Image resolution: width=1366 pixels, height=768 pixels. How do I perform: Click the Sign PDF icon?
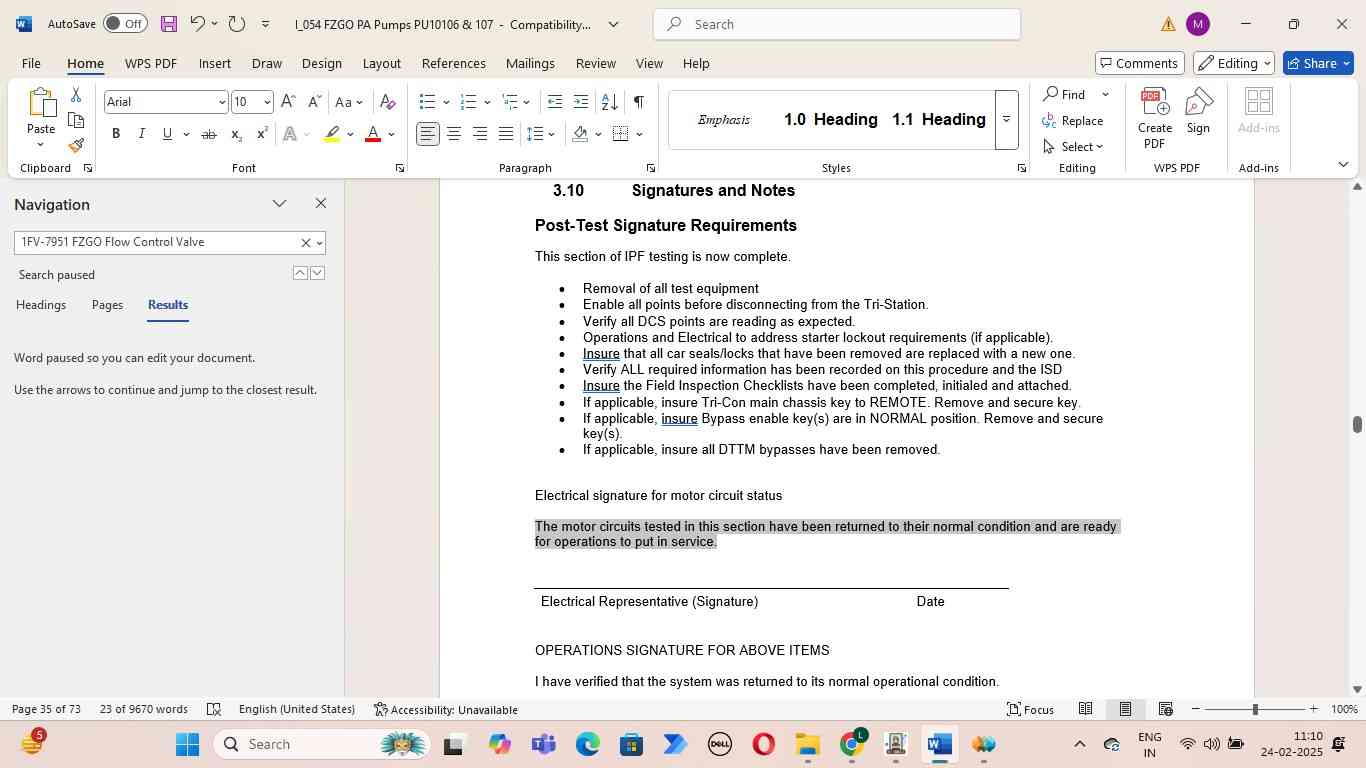pos(1198,110)
